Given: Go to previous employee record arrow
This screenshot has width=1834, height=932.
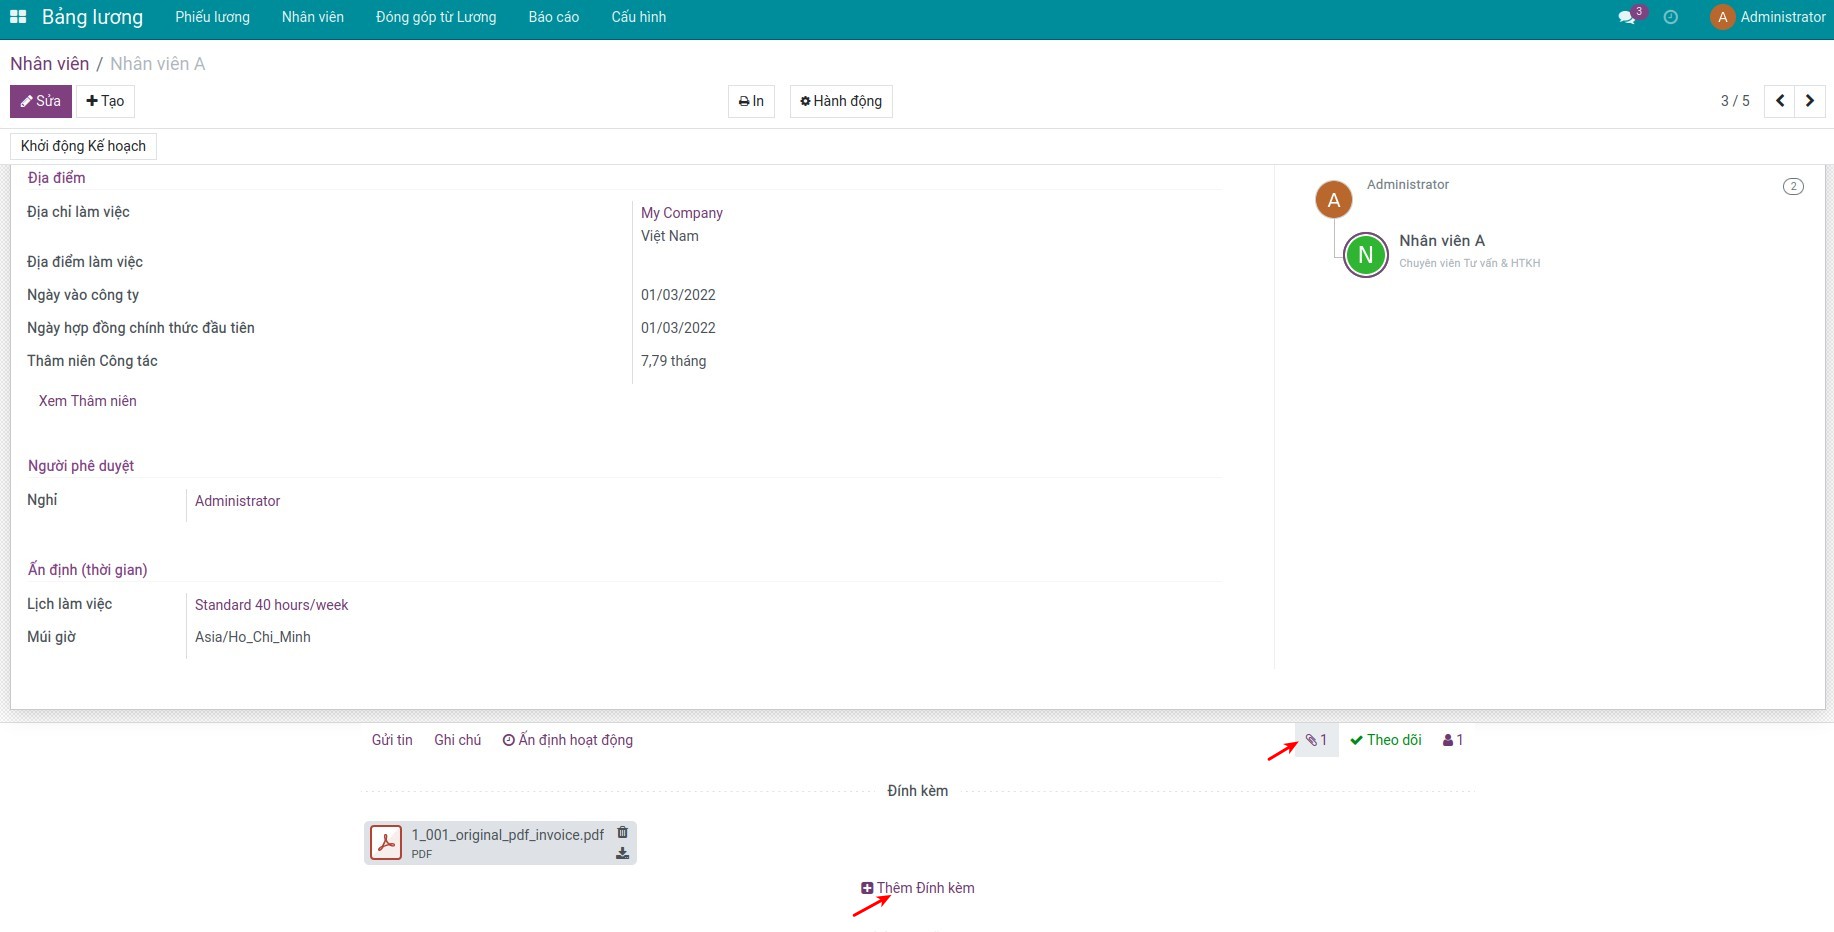Looking at the screenshot, I should pyautogui.click(x=1780, y=101).
